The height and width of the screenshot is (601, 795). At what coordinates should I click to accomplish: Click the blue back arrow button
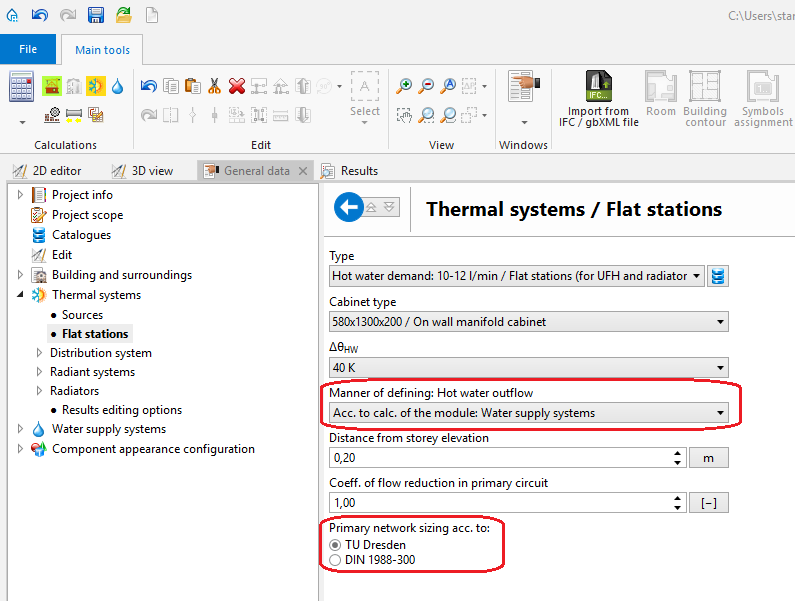(349, 208)
